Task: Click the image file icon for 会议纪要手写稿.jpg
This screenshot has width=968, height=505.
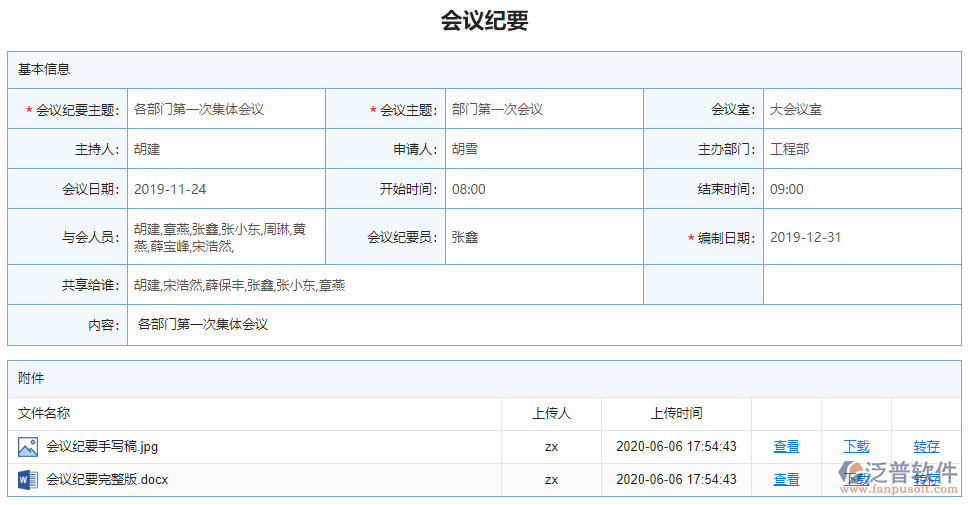Action: (27, 447)
